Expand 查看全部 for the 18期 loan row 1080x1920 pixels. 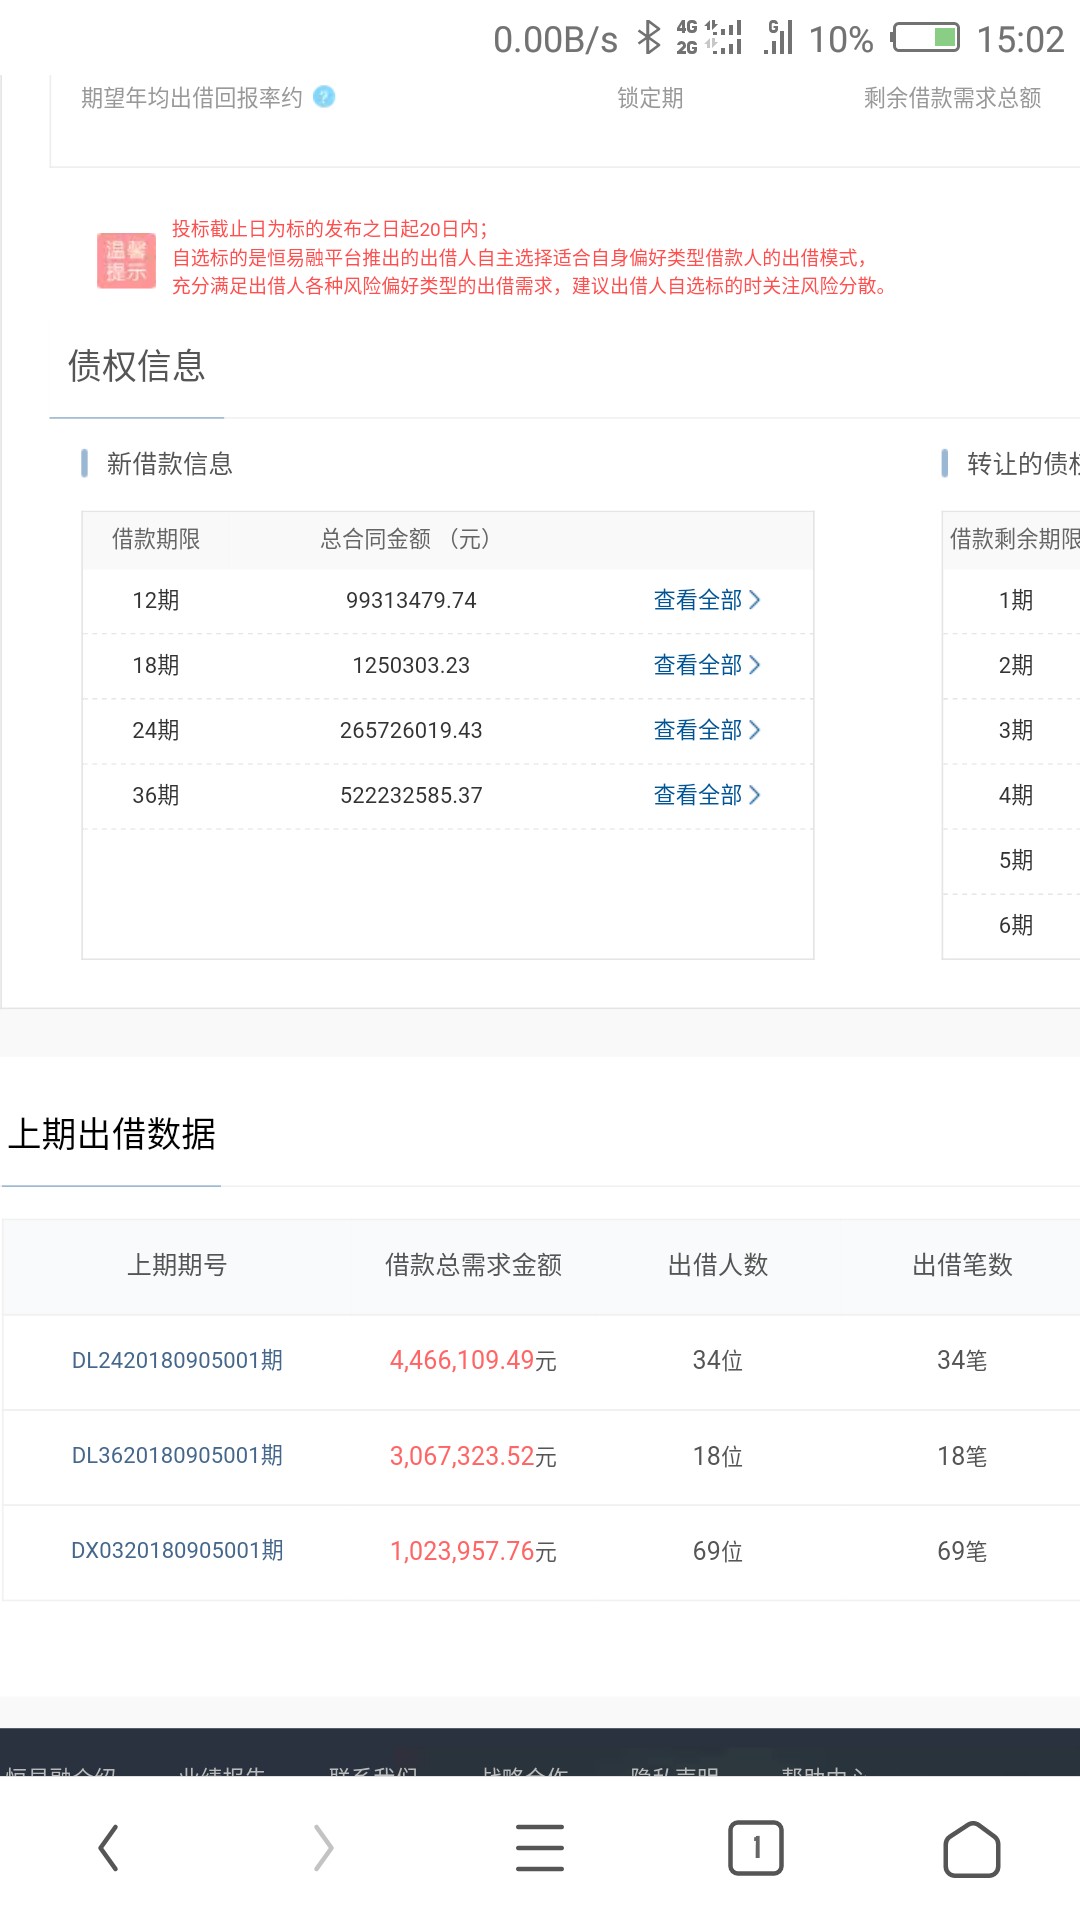coord(706,665)
